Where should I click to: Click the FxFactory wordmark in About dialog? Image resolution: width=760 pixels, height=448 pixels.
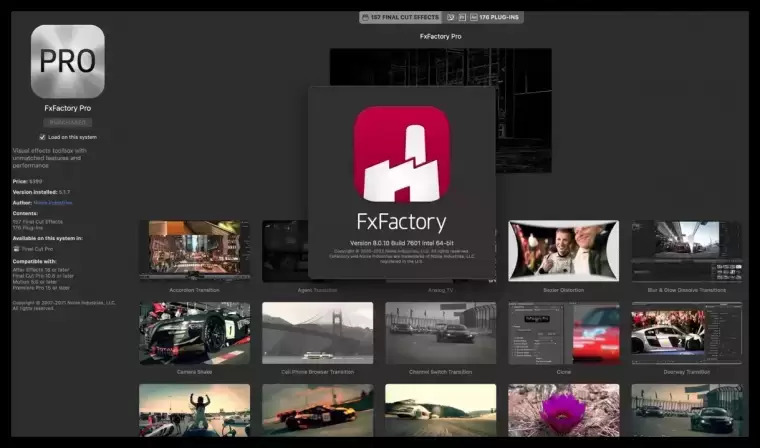(x=401, y=222)
